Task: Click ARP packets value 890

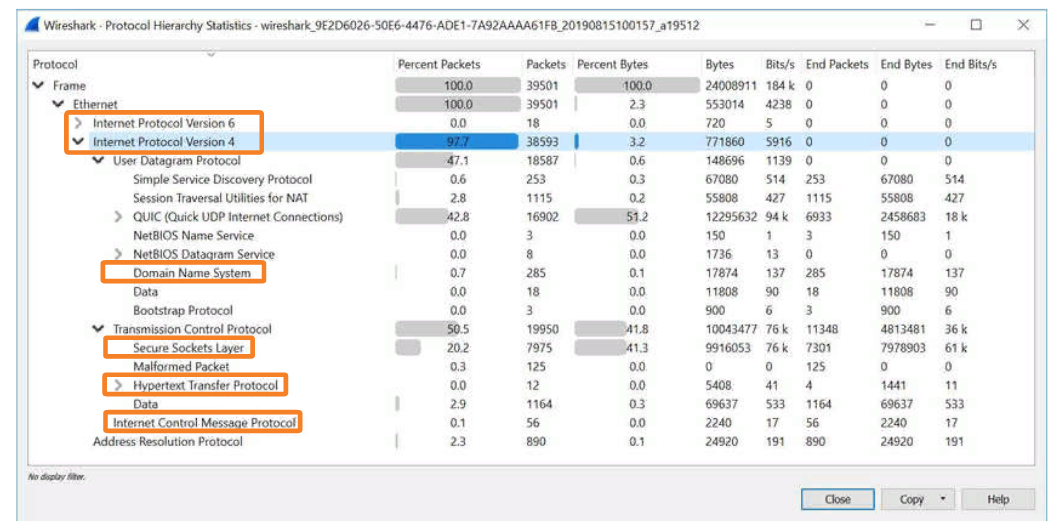Action: click(x=536, y=442)
